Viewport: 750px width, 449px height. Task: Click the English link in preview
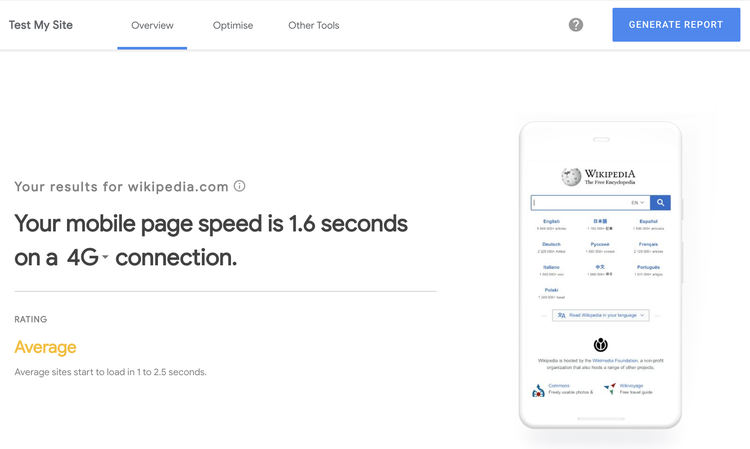[x=551, y=221]
